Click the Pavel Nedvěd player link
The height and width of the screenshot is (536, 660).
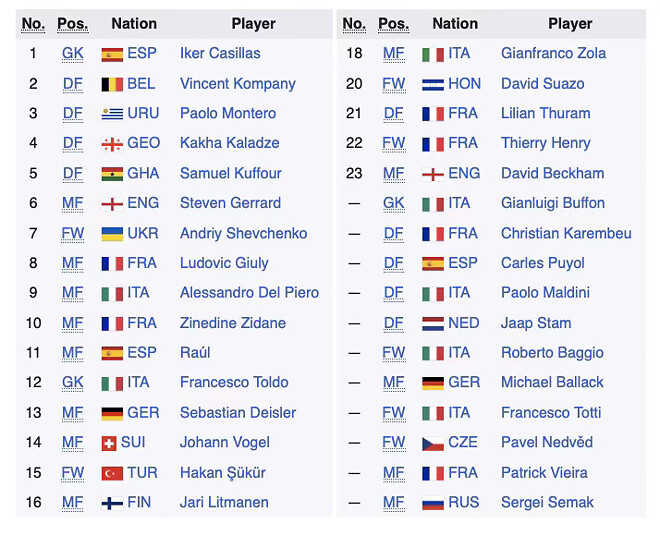[547, 442]
